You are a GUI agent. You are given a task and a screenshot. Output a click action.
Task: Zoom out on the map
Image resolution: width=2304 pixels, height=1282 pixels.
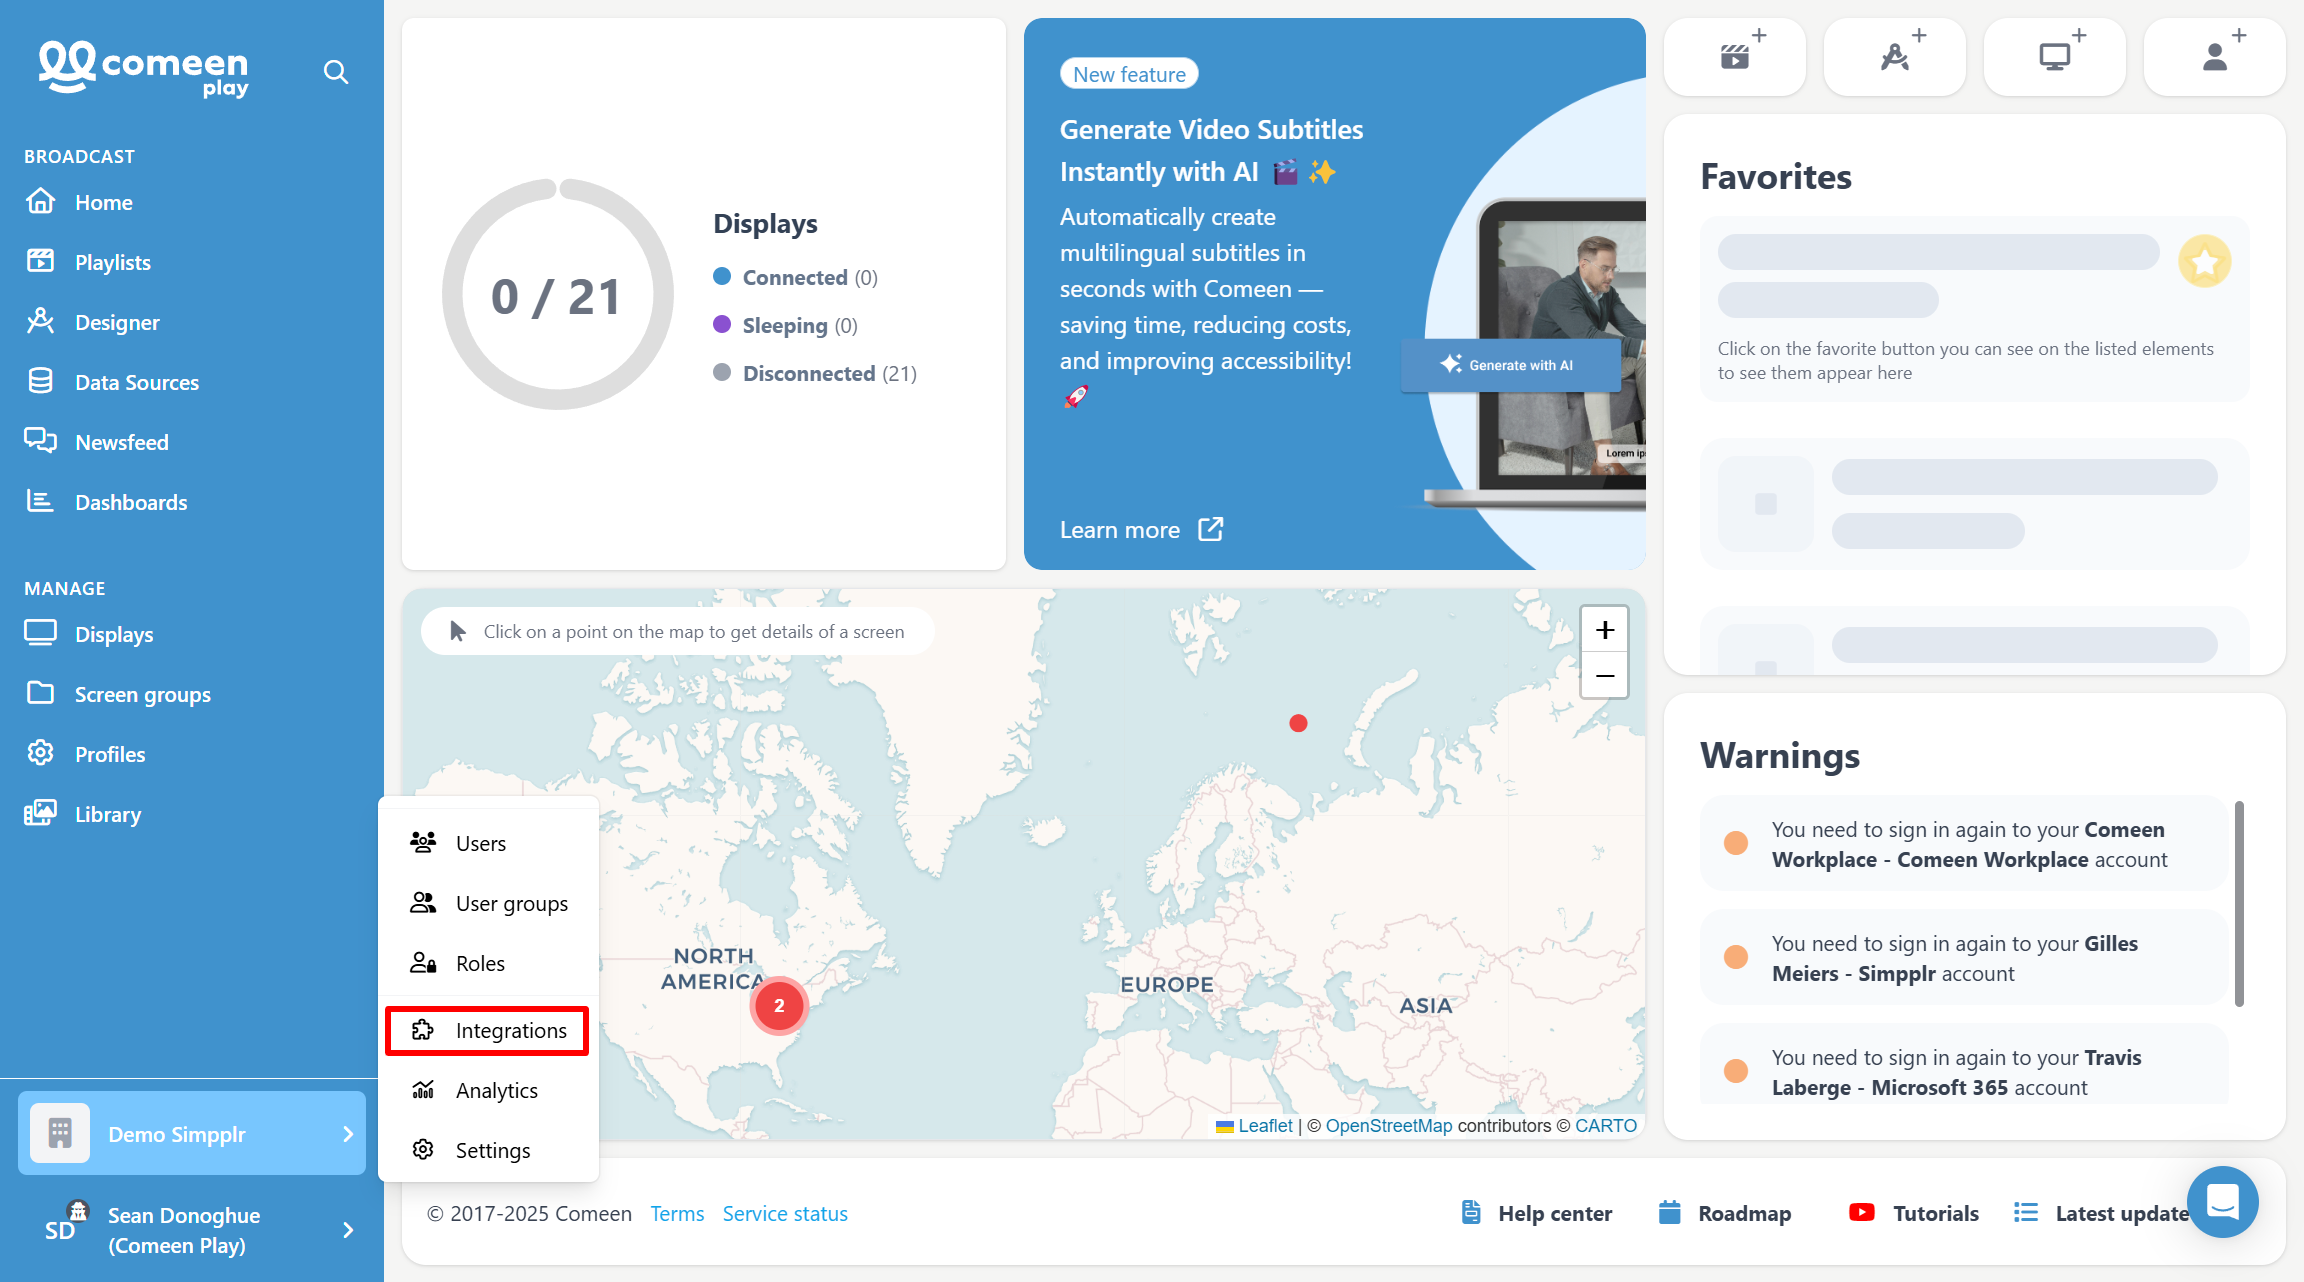tap(1604, 675)
